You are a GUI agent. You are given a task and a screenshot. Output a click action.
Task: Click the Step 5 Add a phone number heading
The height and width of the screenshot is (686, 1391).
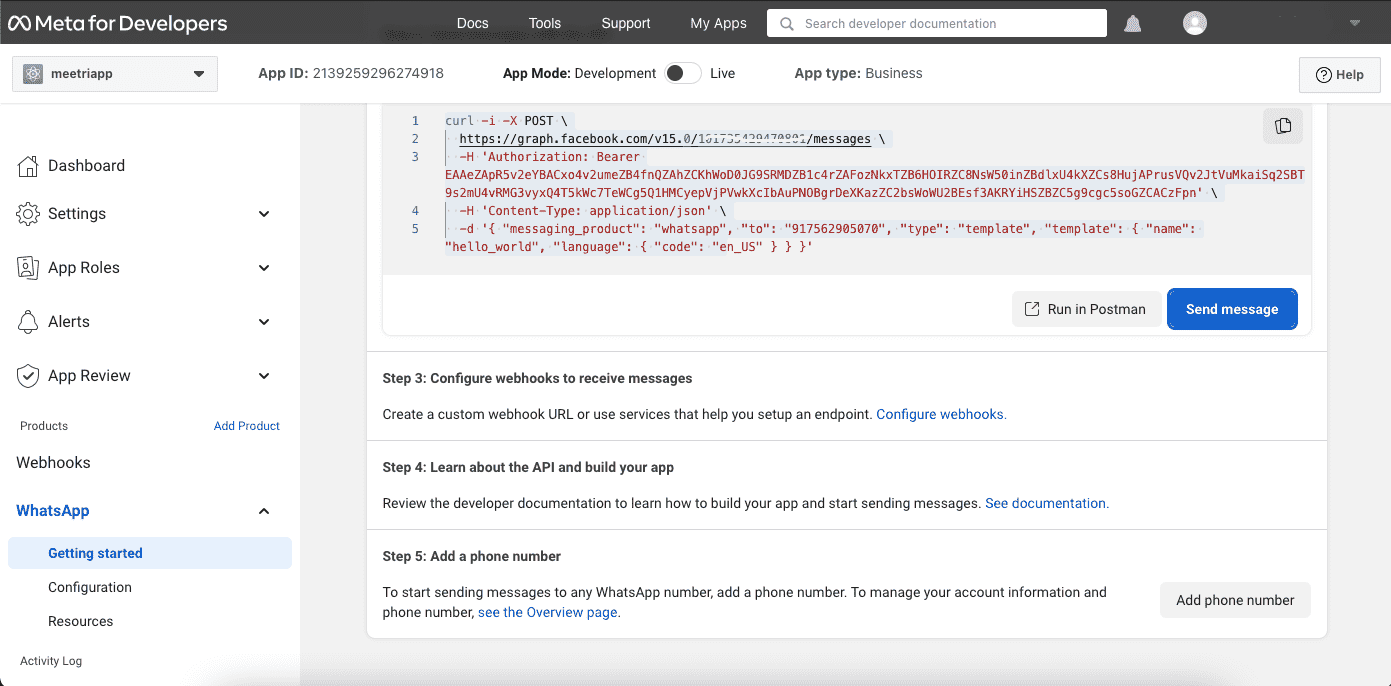pos(472,557)
